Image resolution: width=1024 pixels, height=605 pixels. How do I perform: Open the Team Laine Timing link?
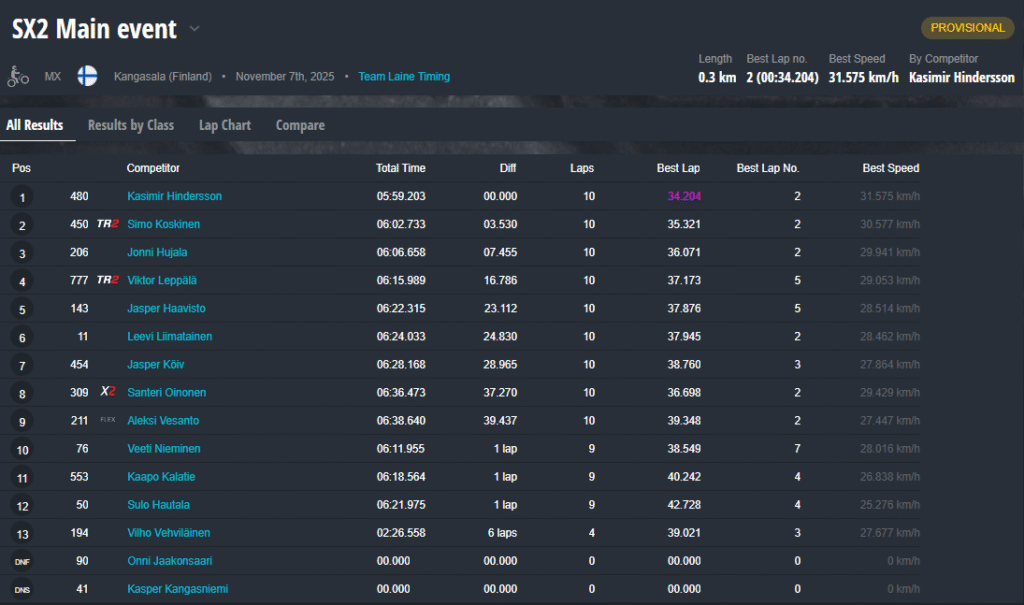point(404,76)
